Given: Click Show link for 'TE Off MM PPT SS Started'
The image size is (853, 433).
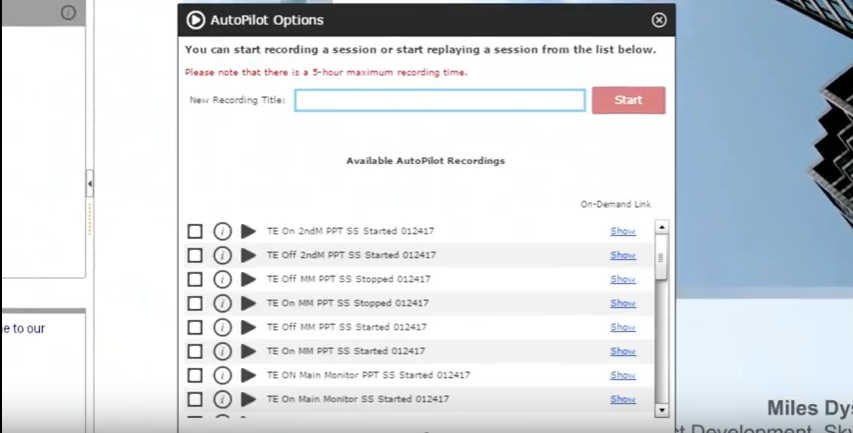Looking at the screenshot, I should (623, 327).
